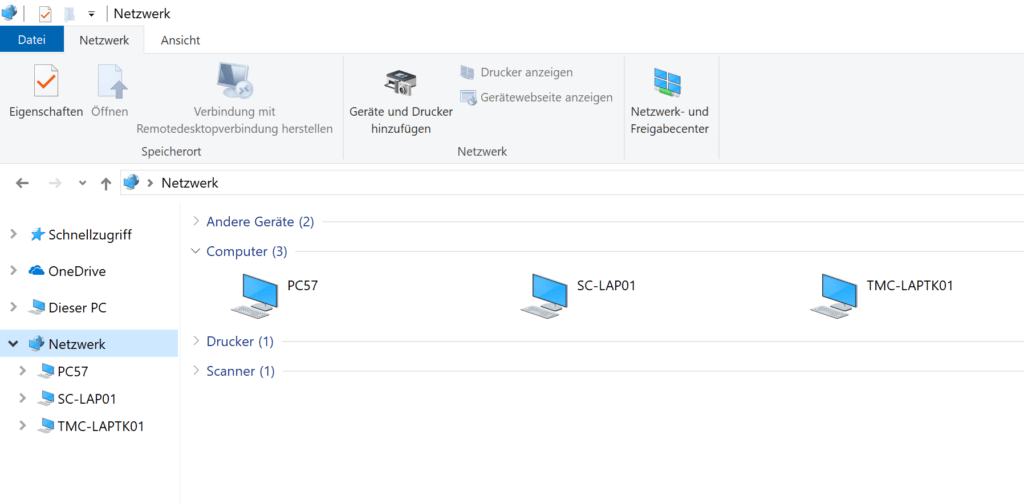Open the Datei menu tab
1024x504 pixels.
click(x=32, y=40)
